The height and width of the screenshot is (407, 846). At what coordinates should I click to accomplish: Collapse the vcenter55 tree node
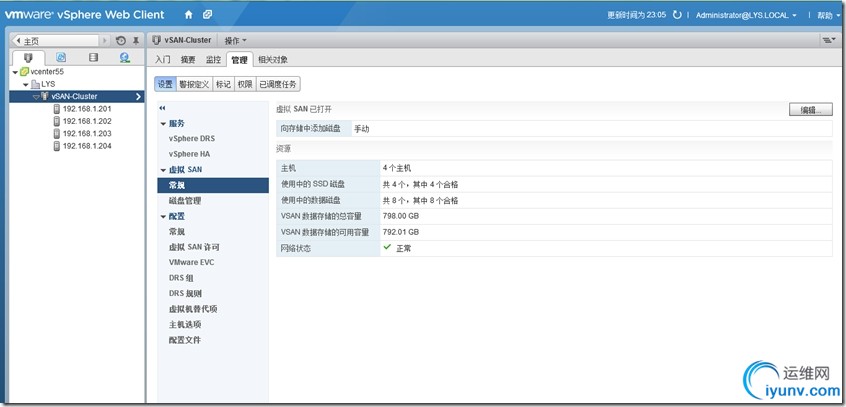[x=15, y=72]
